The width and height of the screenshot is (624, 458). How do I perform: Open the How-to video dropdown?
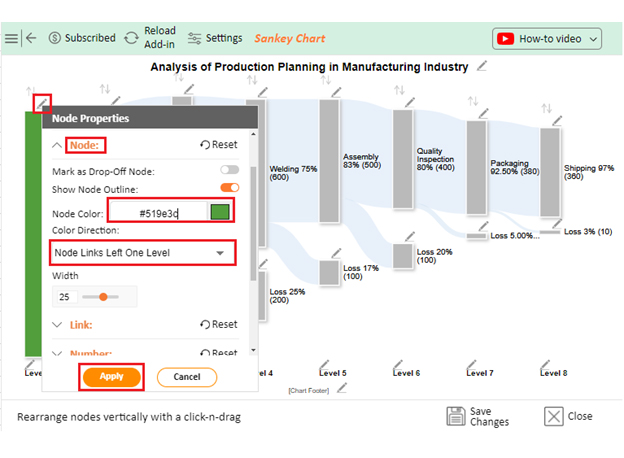(x=547, y=39)
